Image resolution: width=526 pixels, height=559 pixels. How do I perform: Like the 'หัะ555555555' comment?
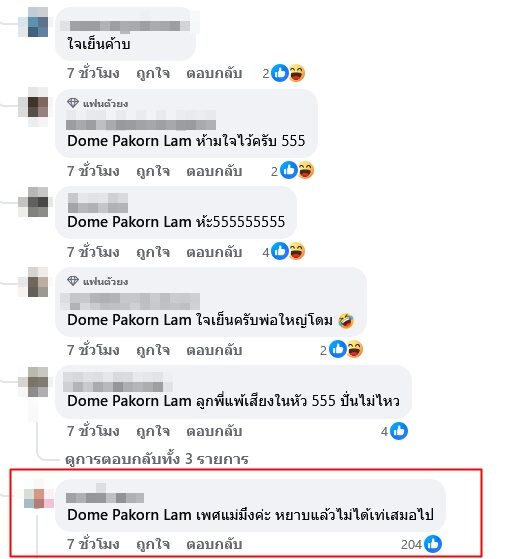point(153,252)
